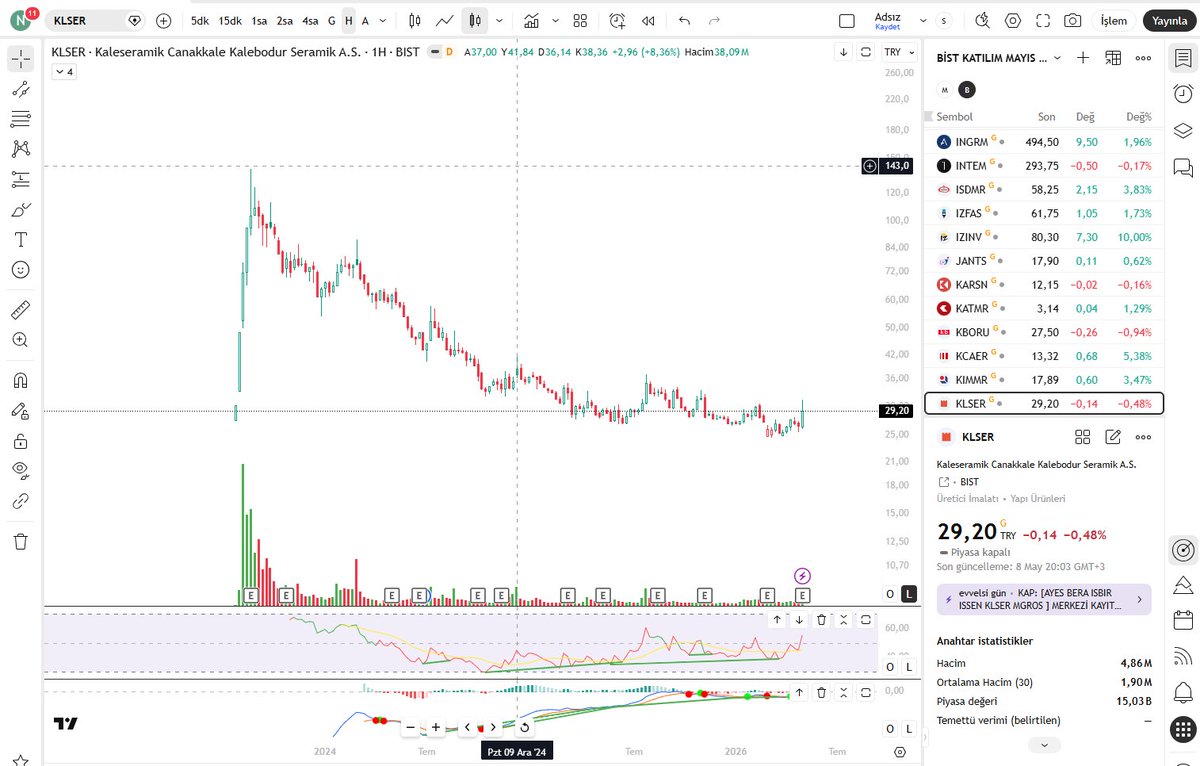Open the emoji icons tool

[x=20, y=270]
